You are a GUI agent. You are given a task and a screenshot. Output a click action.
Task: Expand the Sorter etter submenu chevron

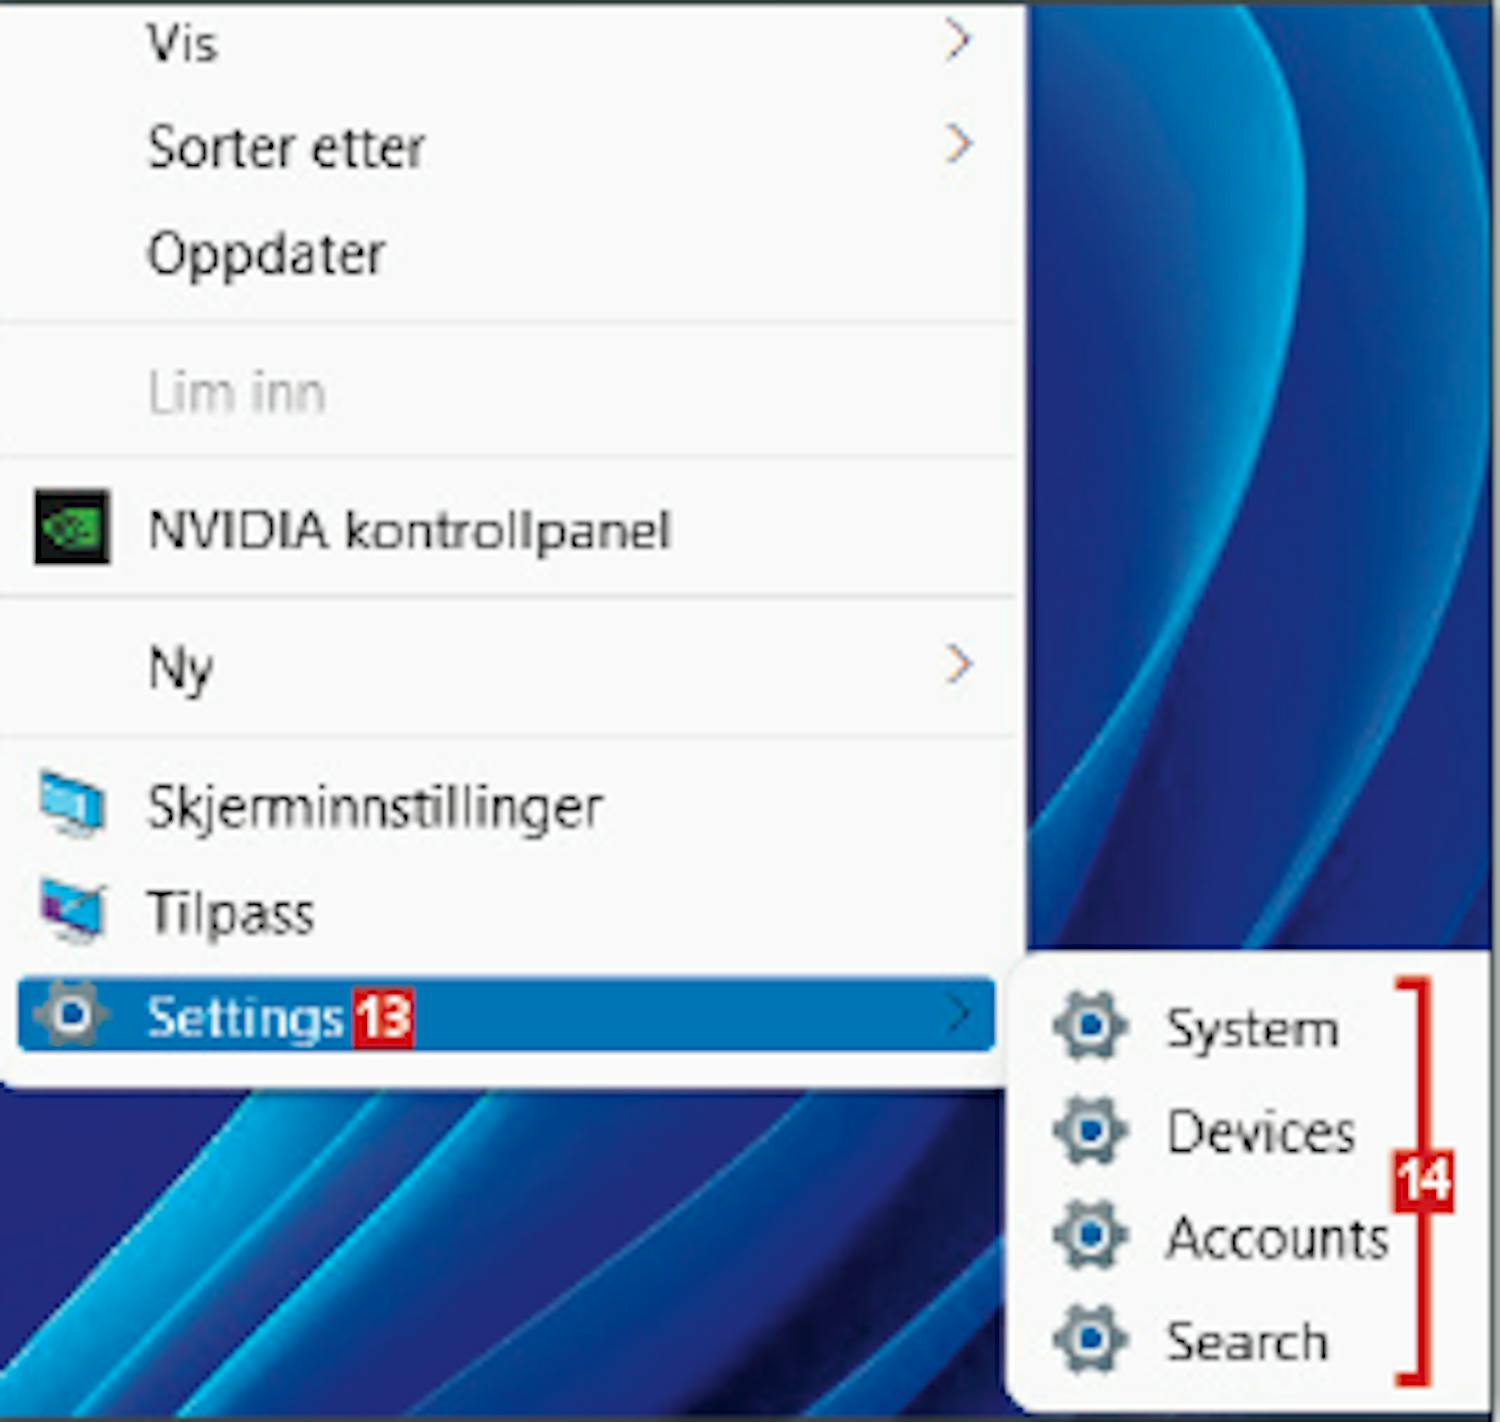click(x=958, y=145)
